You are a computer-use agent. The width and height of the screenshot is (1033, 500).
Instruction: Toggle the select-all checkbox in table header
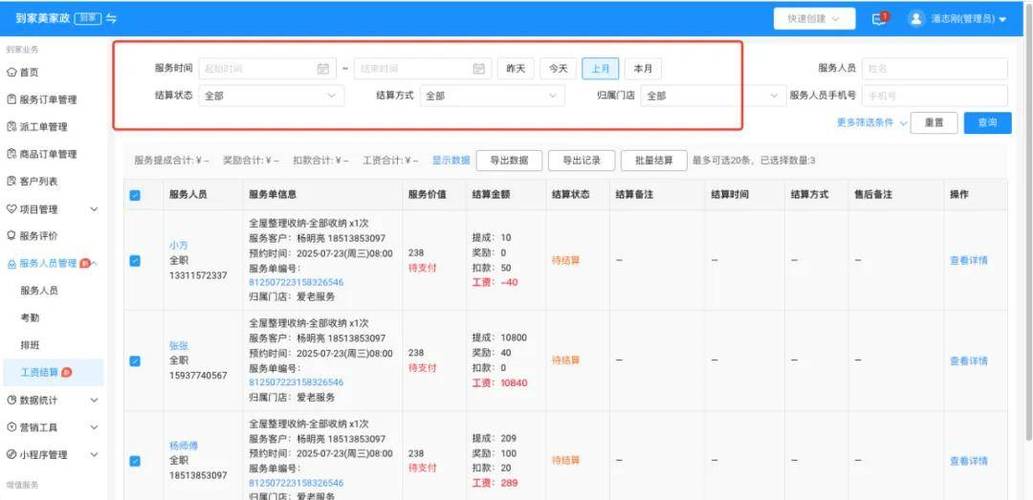pos(135,195)
